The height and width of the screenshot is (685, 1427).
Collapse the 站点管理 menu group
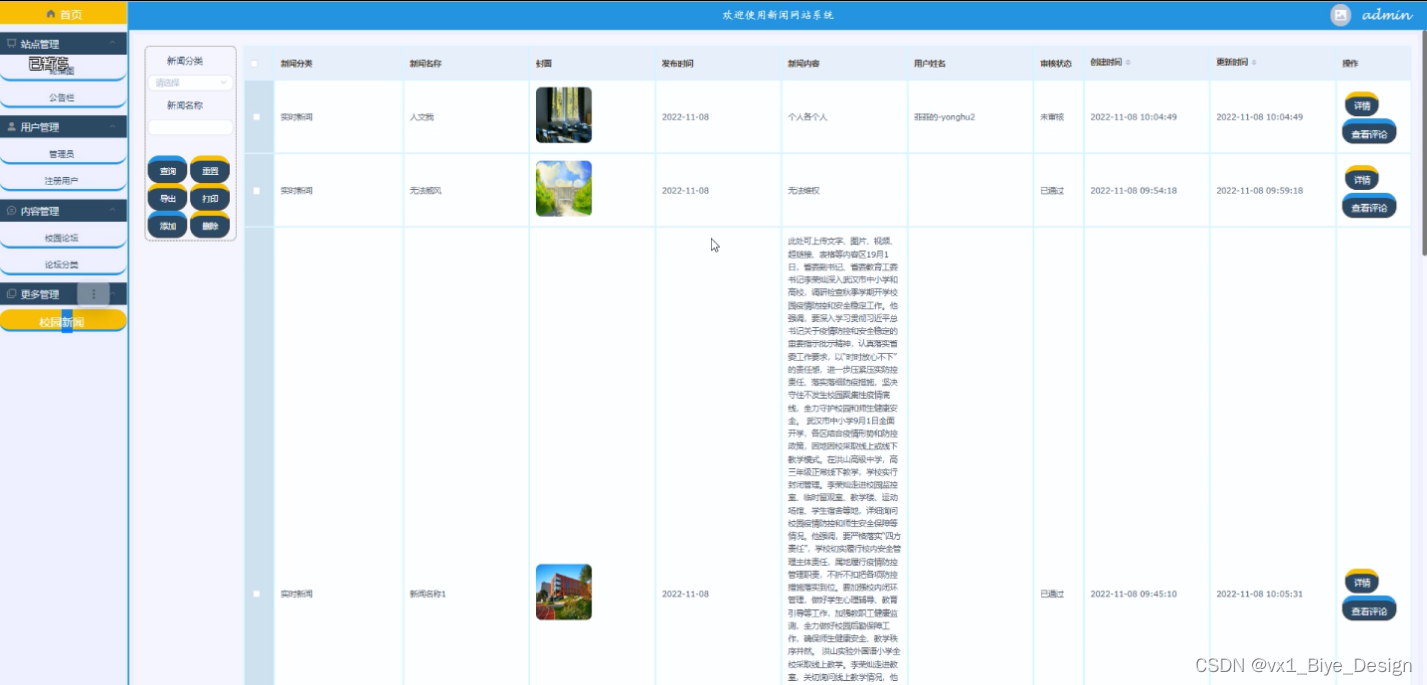tap(63, 44)
